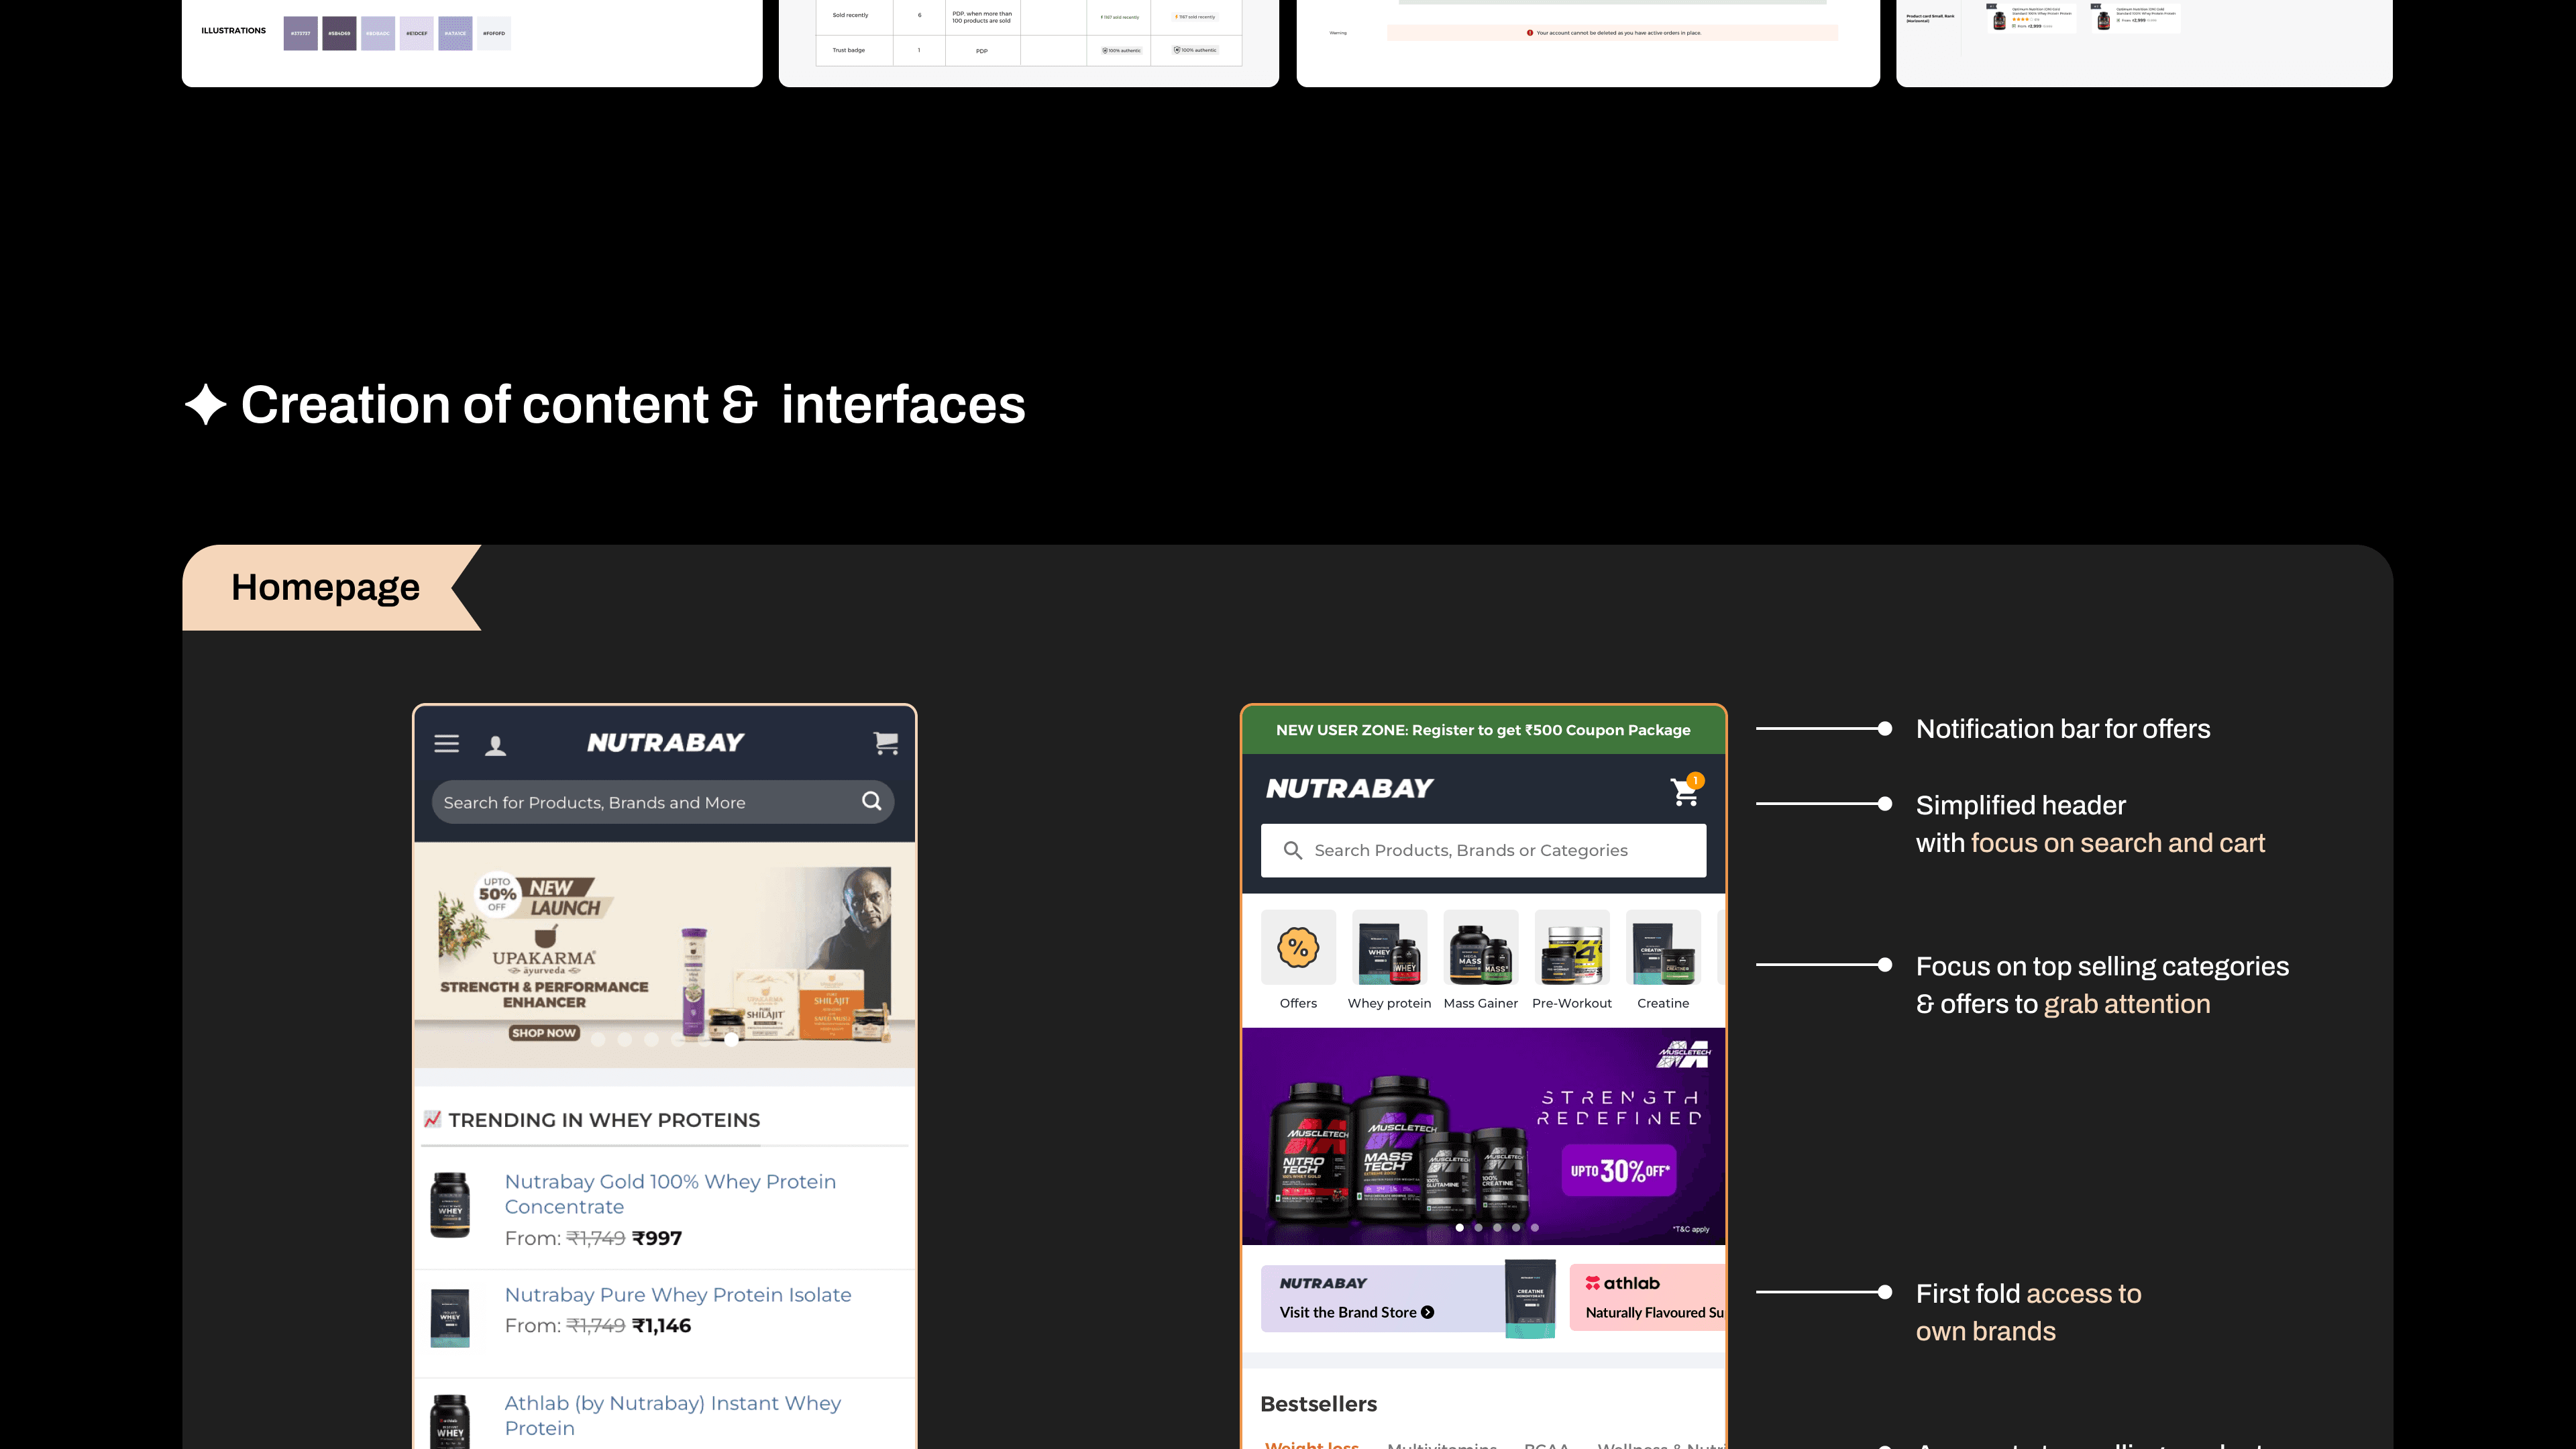Click the NEW USER ZONE green notification bar
The image size is (2576, 1449).
[x=1483, y=730]
